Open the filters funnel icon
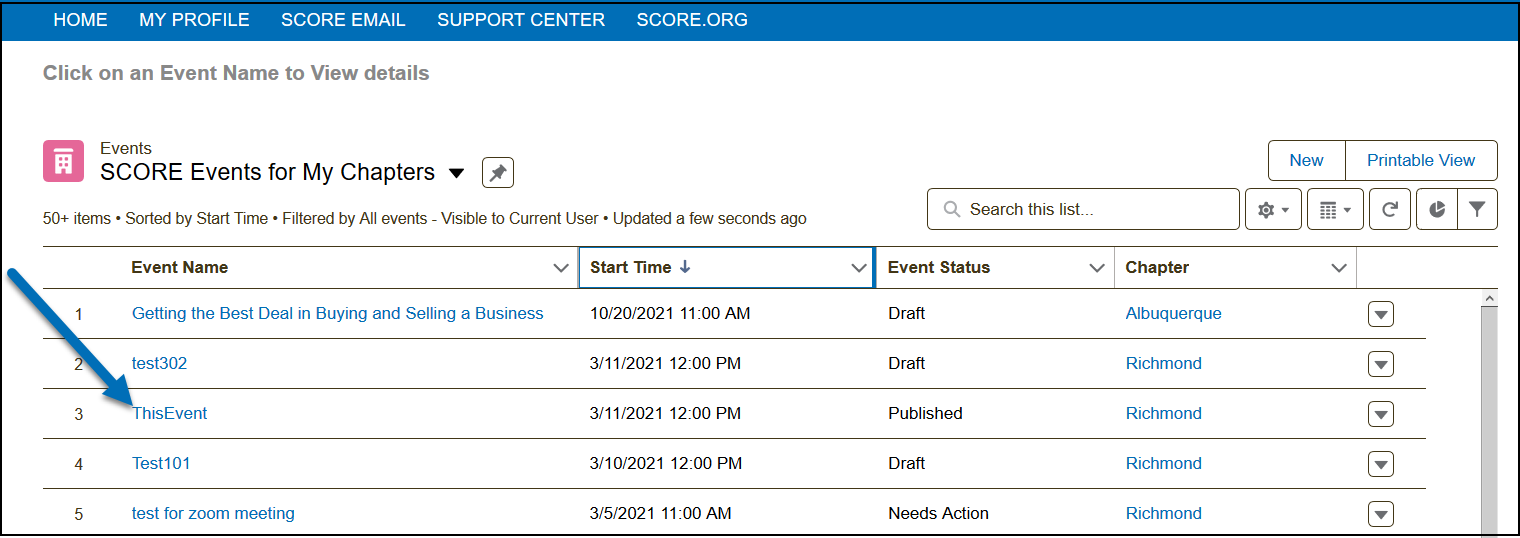Image resolution: width=1520 pixels, height=538 pixels. tap(1477, 210)
